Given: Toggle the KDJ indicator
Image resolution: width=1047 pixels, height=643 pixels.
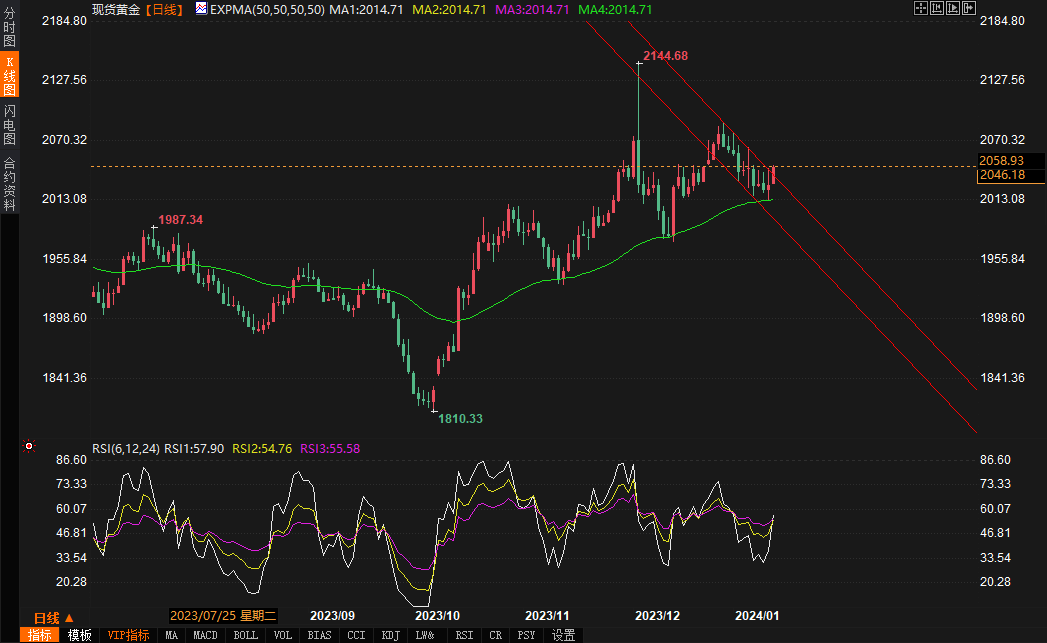Looking at the screenshot, I should coord(391,635).
